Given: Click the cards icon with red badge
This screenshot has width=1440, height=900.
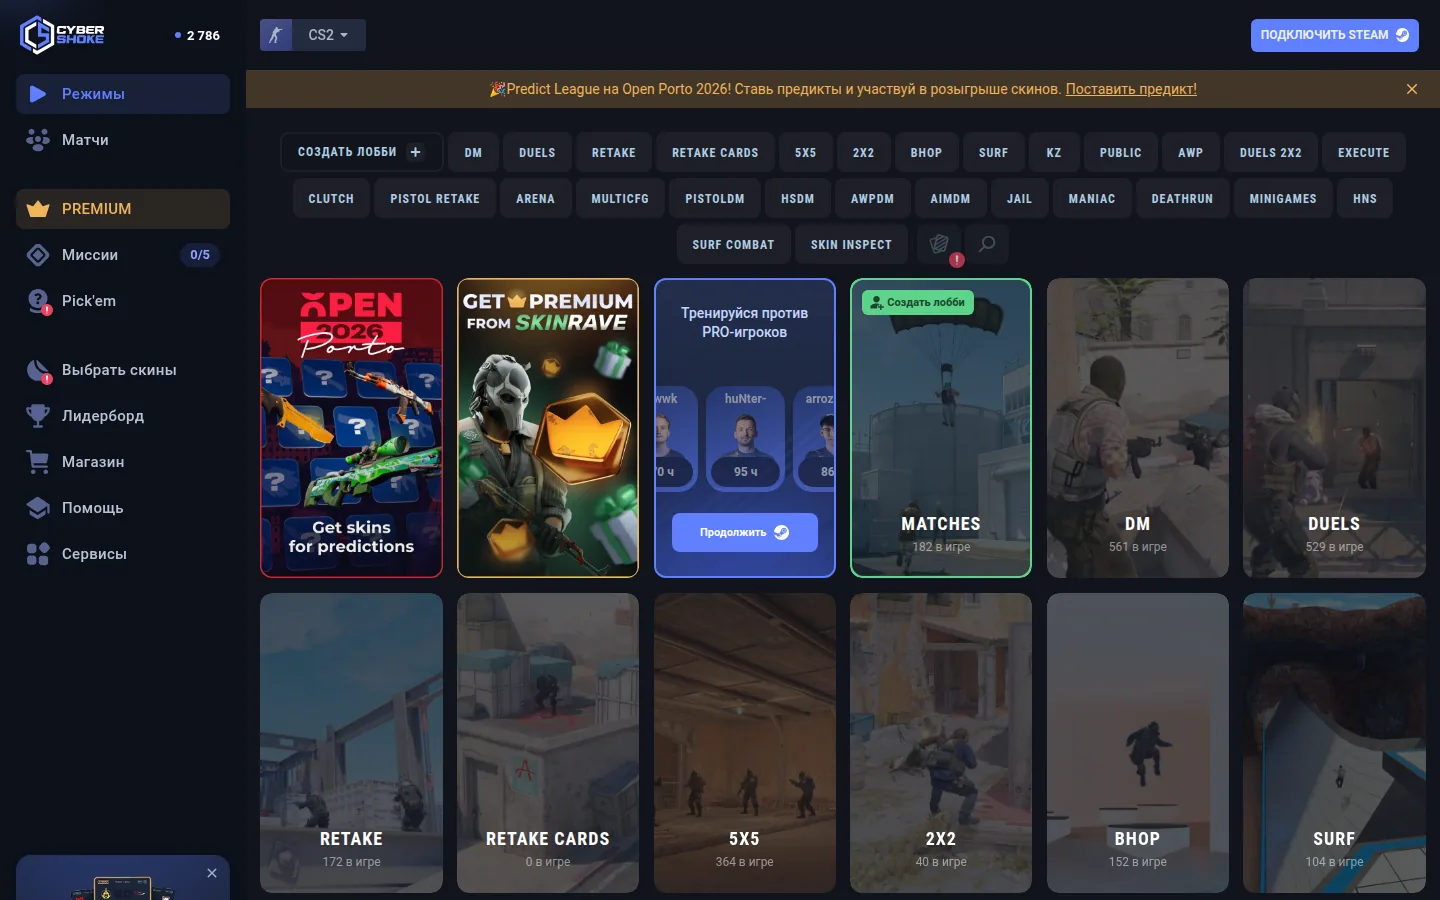Looking at the screenshot, I should click(x=939, y=244).
